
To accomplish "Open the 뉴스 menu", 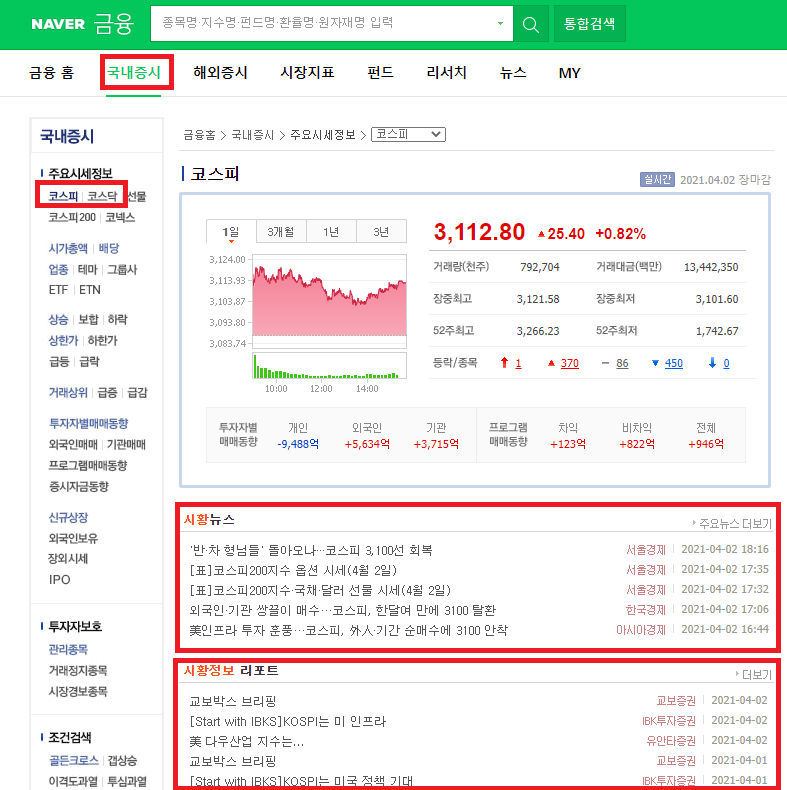I will pos(513,73).
